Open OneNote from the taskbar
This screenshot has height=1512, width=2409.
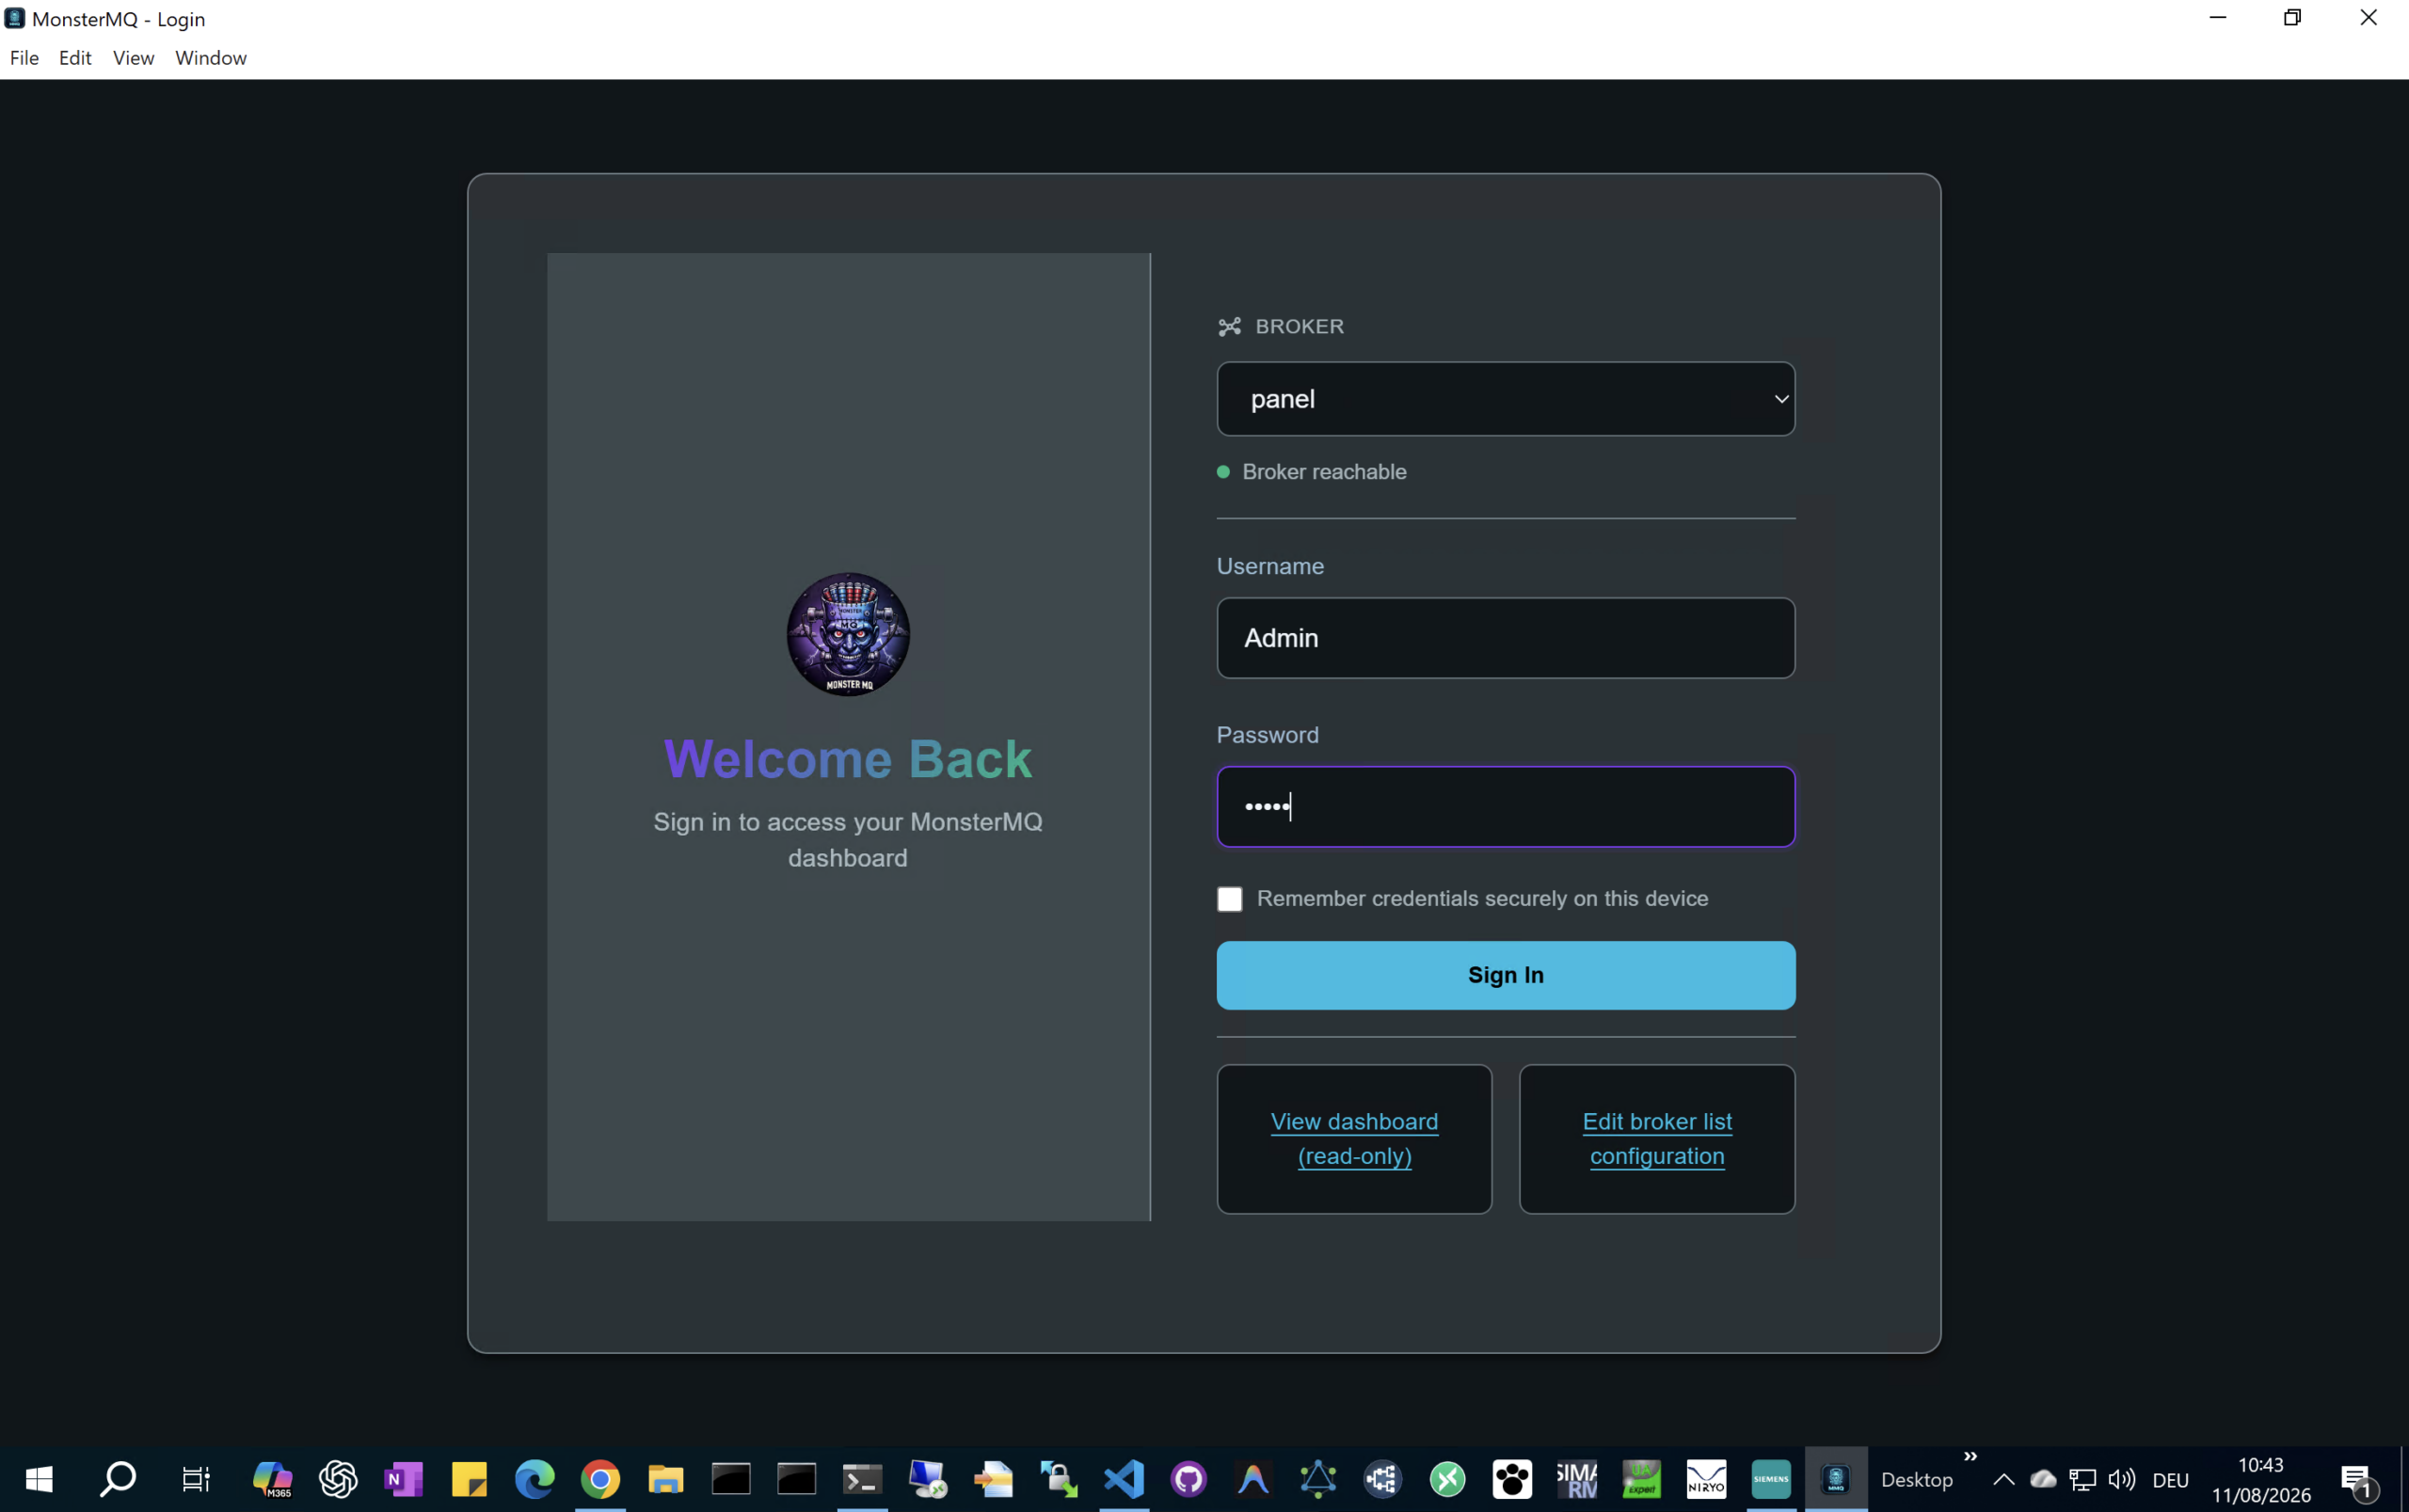(x=403, y=1479)
